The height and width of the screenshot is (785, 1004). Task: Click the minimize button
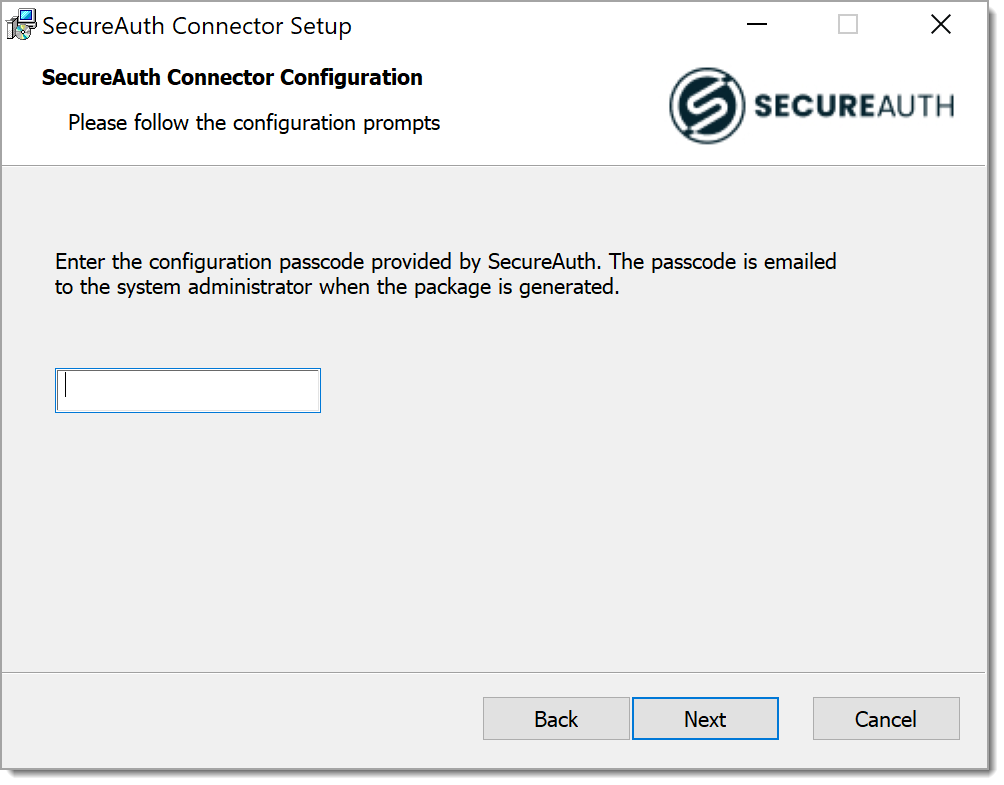pyautogui.click(x=757, y=23)
